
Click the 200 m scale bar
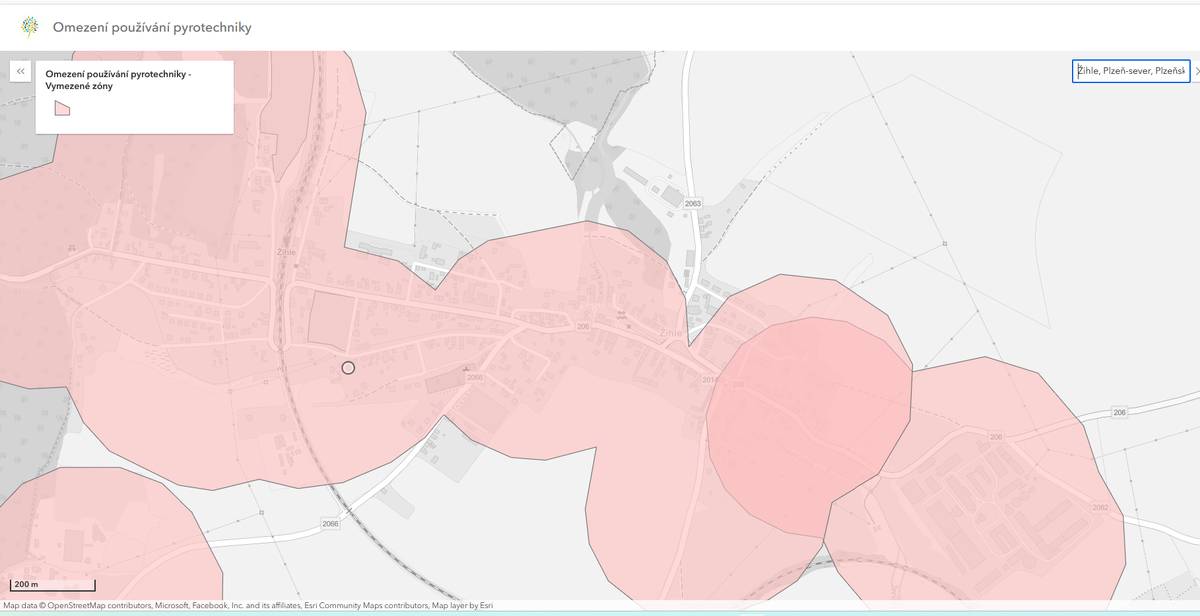coord(53,584)
